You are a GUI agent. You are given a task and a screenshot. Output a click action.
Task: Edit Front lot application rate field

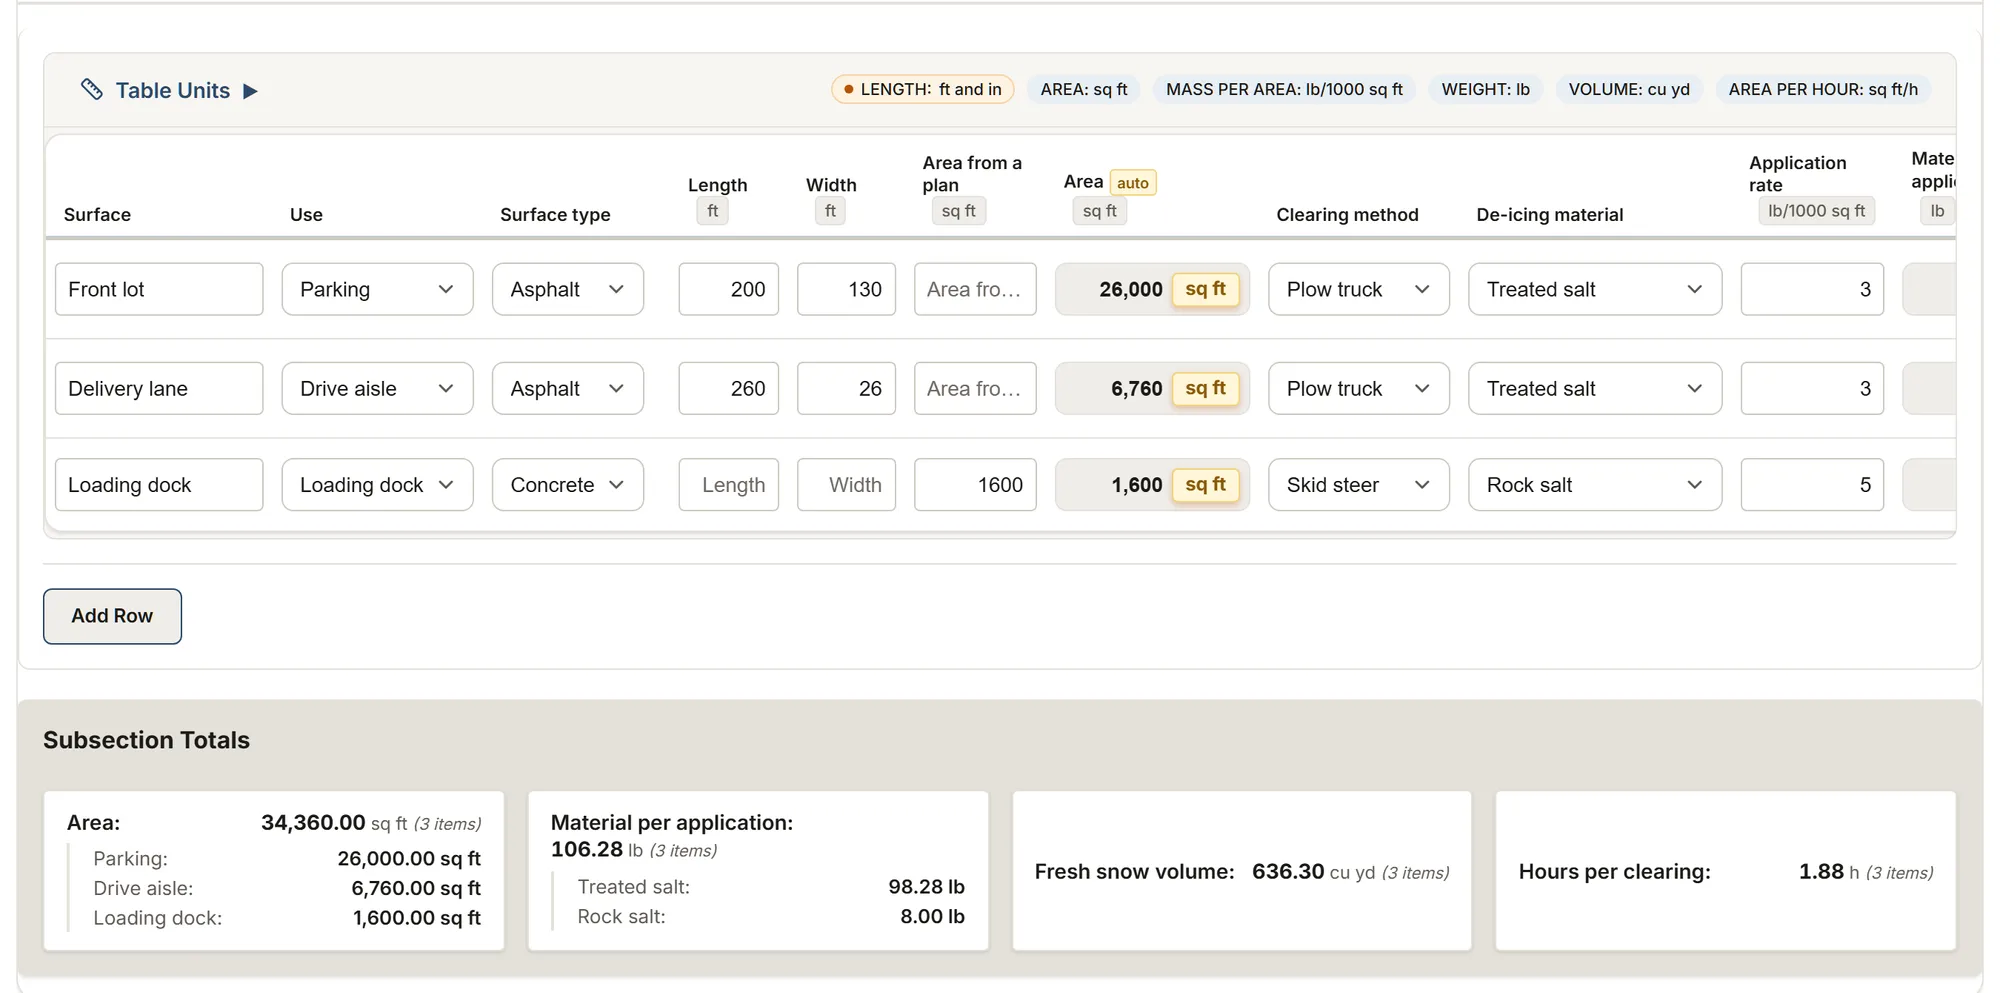1812,289
